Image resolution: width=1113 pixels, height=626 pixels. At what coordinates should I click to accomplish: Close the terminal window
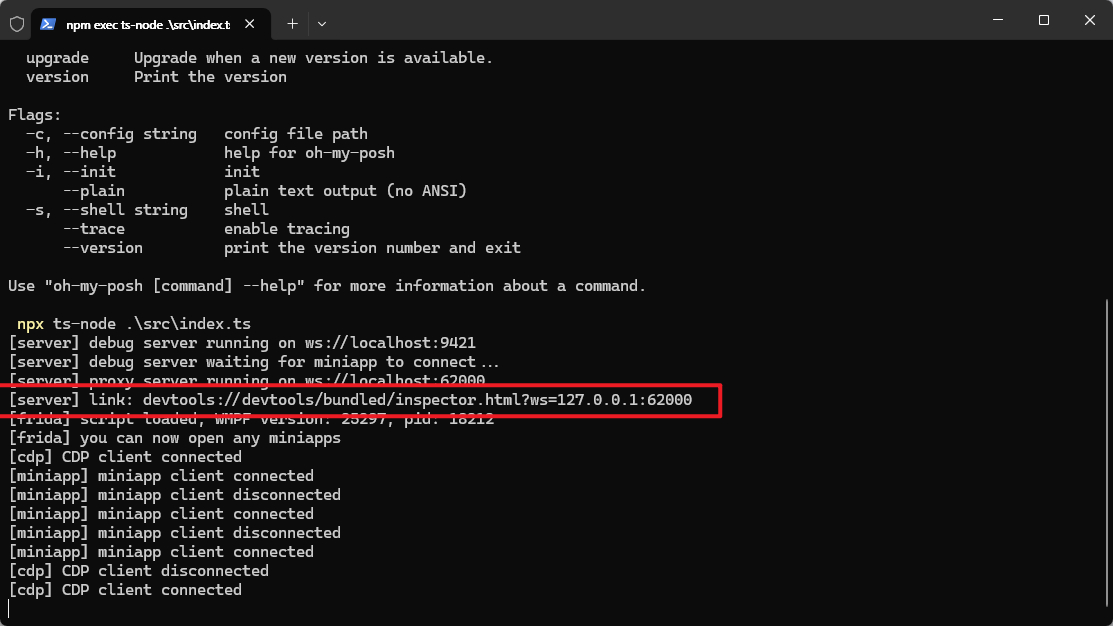pyautogui.click(x=1090, y=20)
